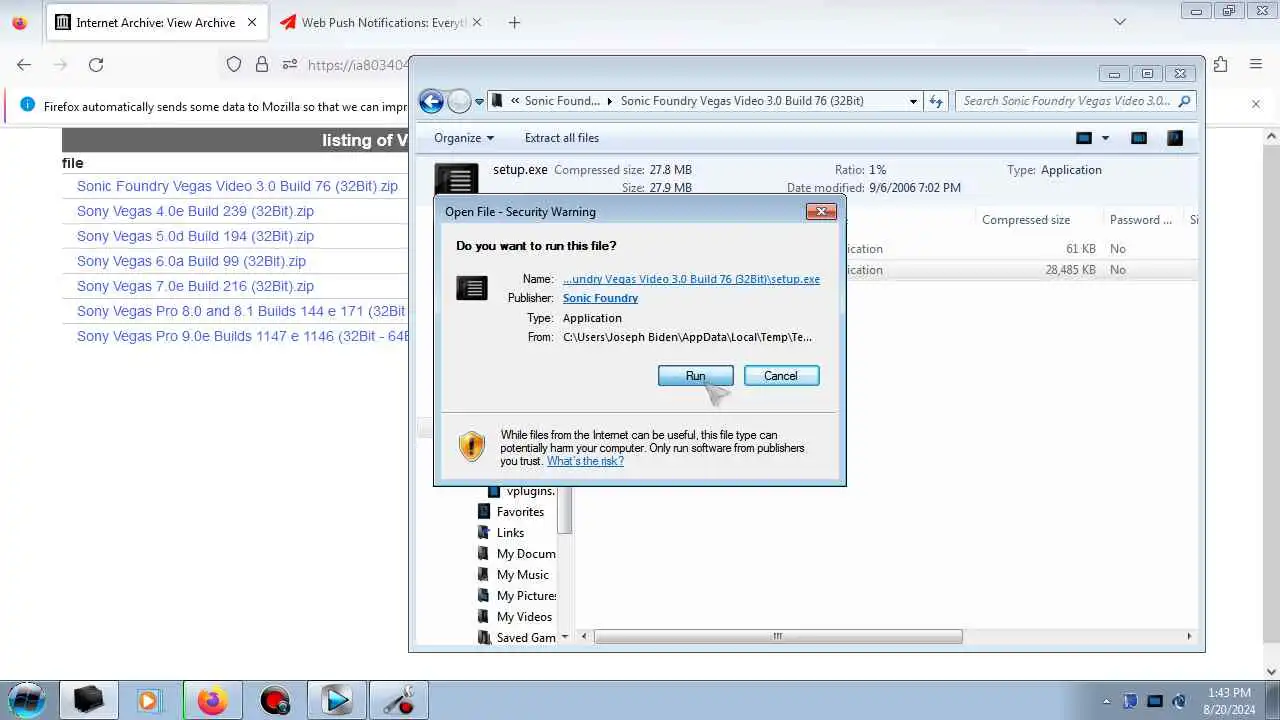This screenshot has height=720, width=1280.
Task: Dismiss the Firefox data notification bar
Action: pyautogui.click(x=1256, y=104)
